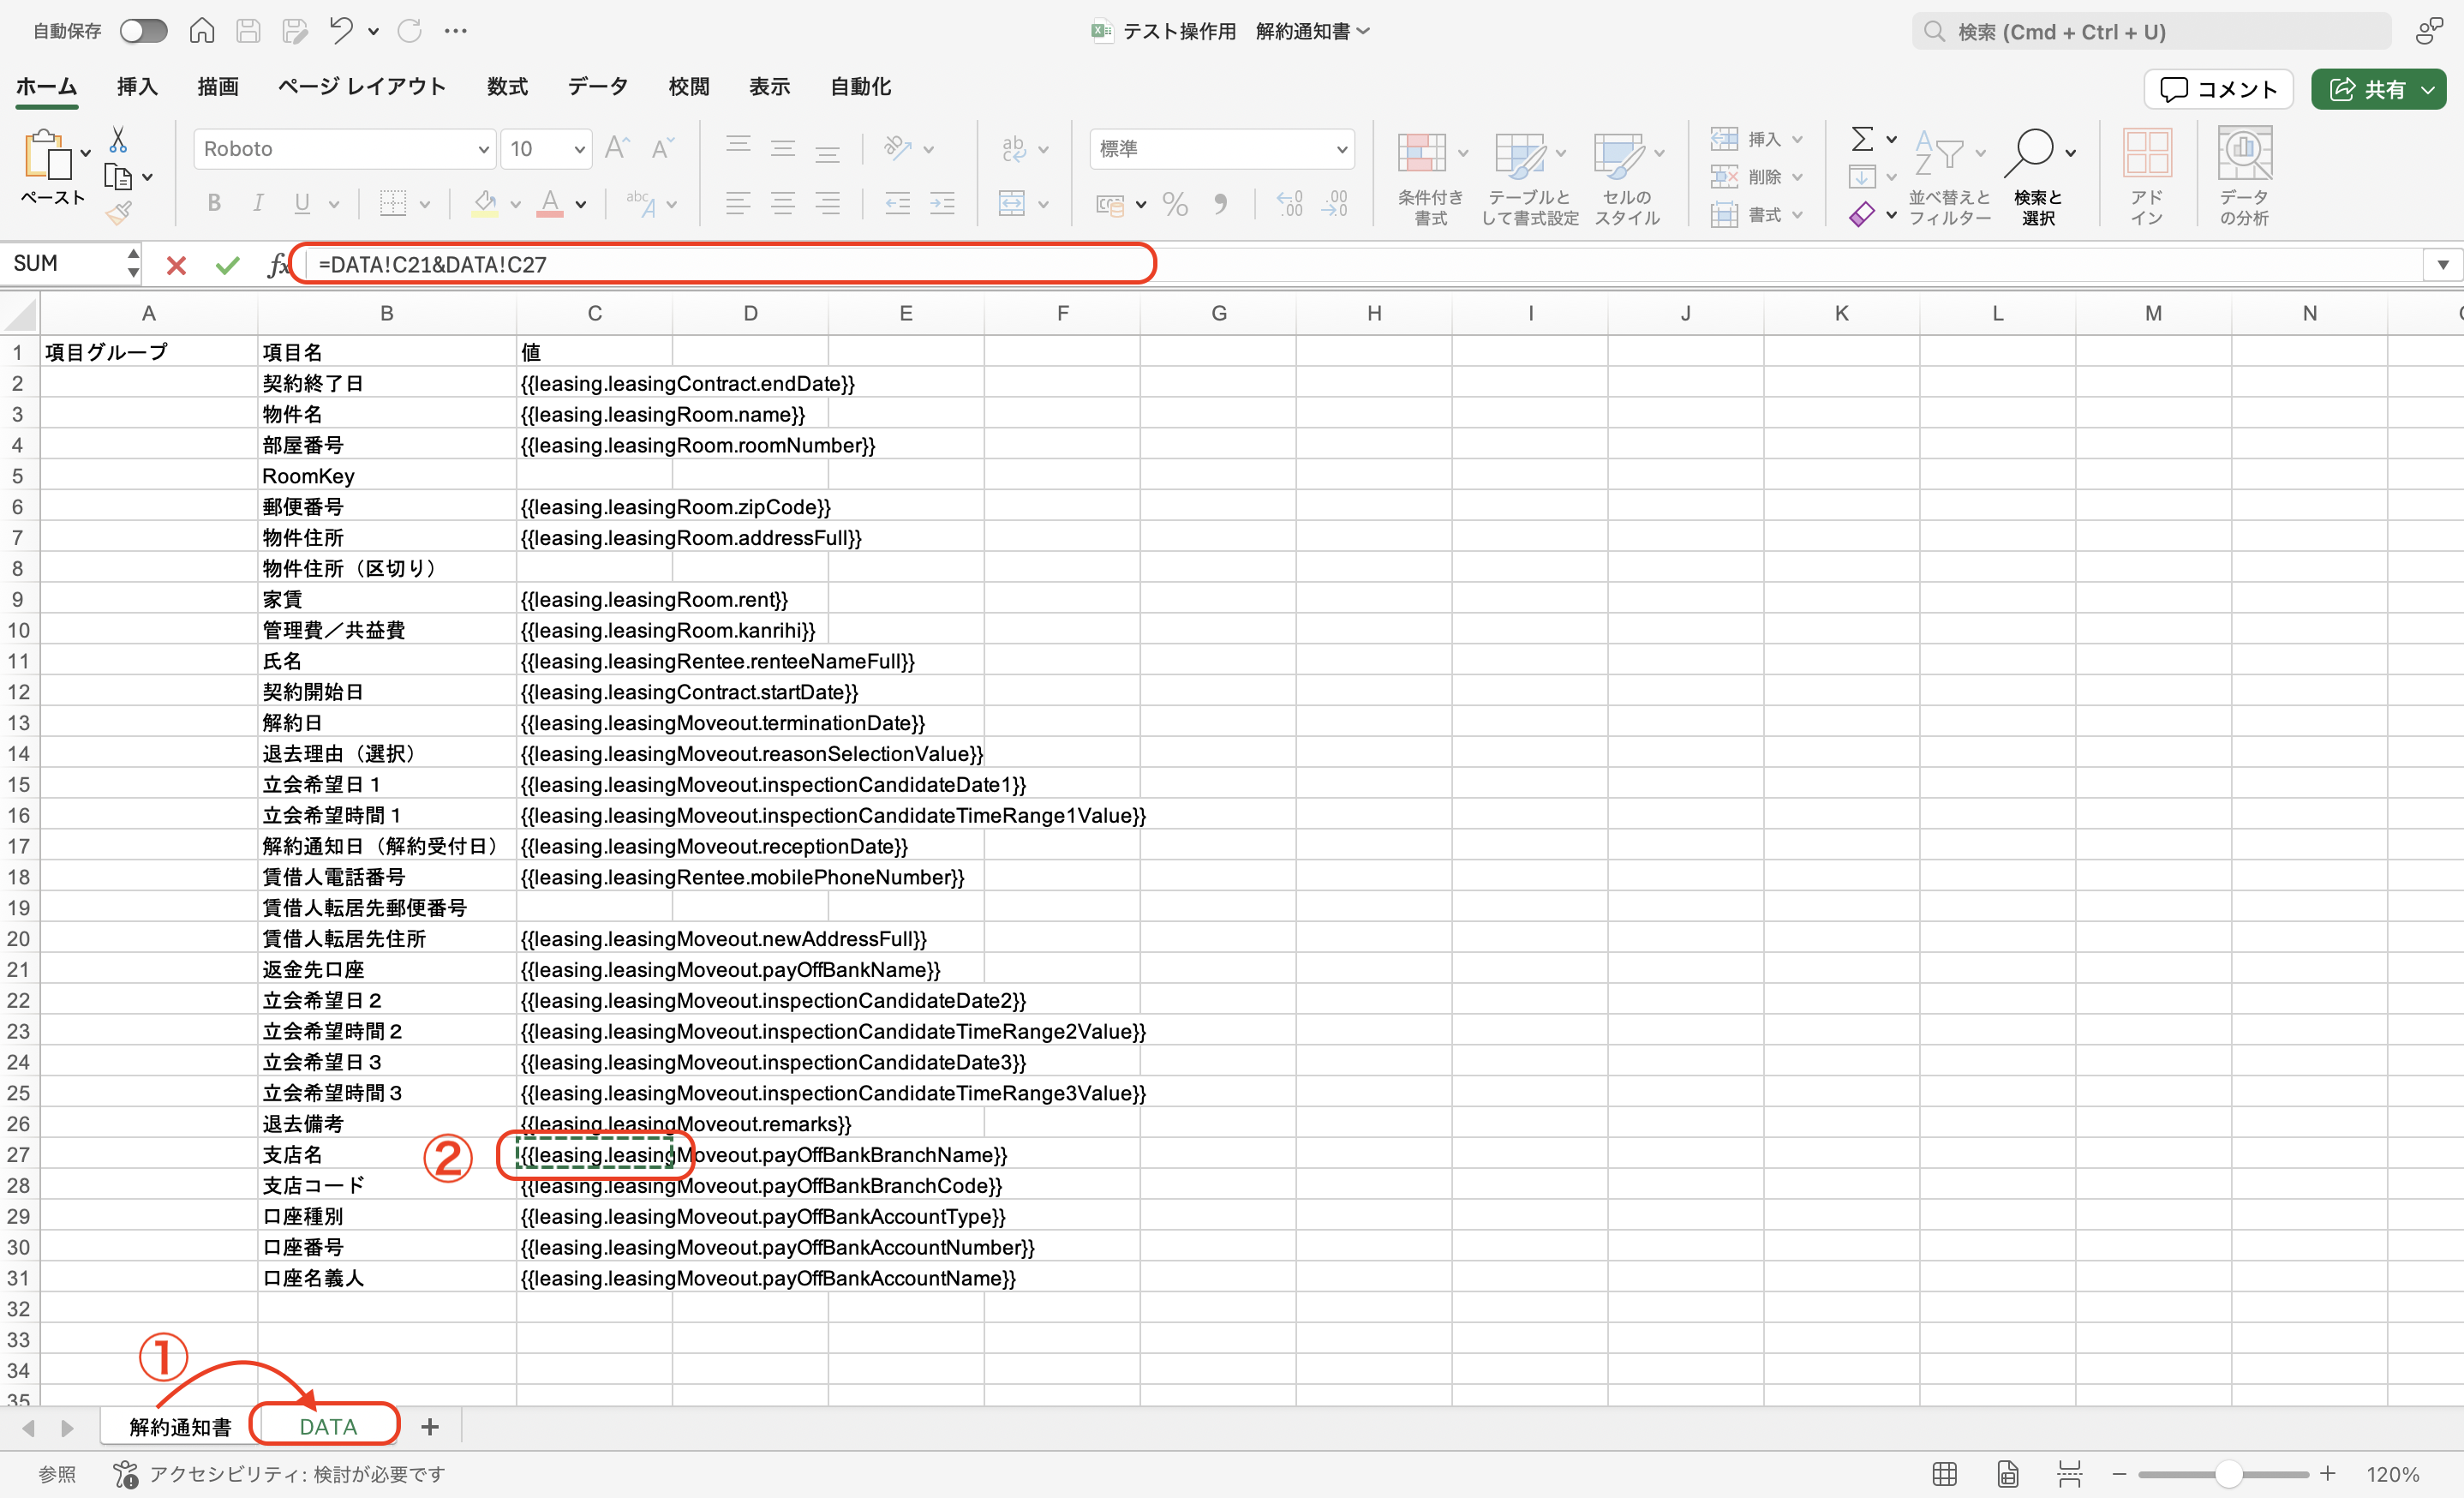Click the AutoSum sigma icon

click(1862, 138)
